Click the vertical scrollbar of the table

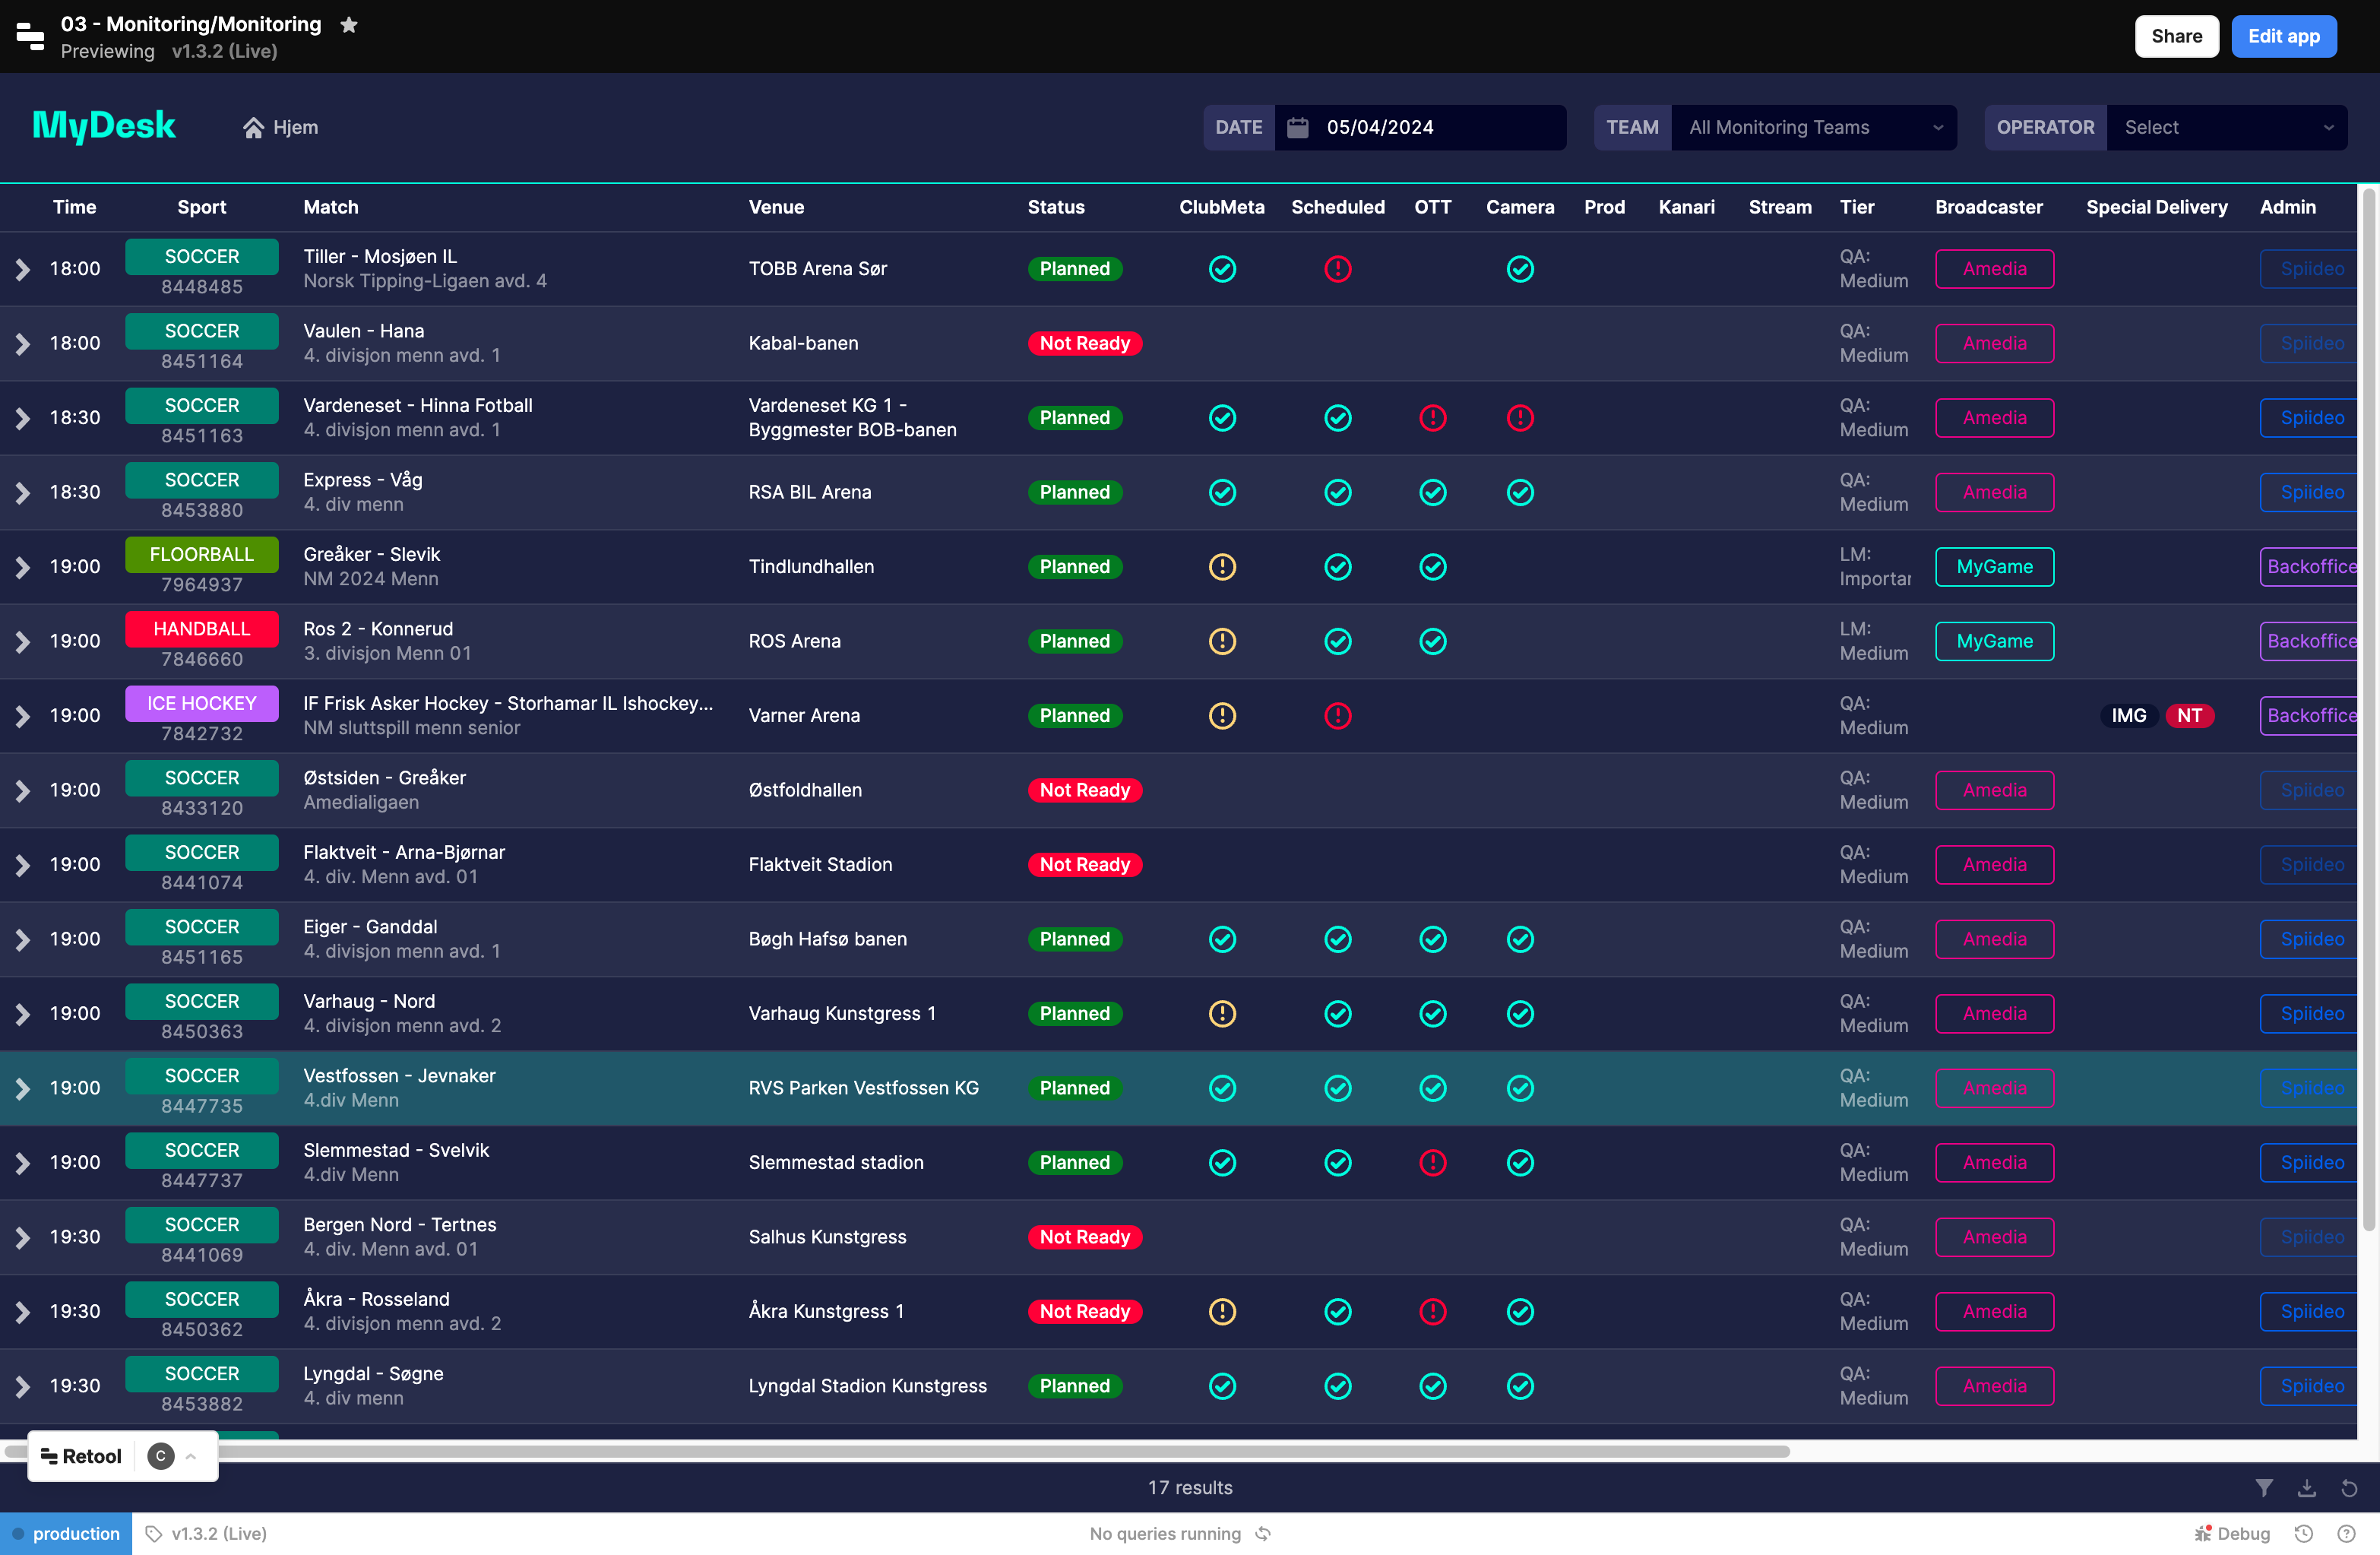2368,710
